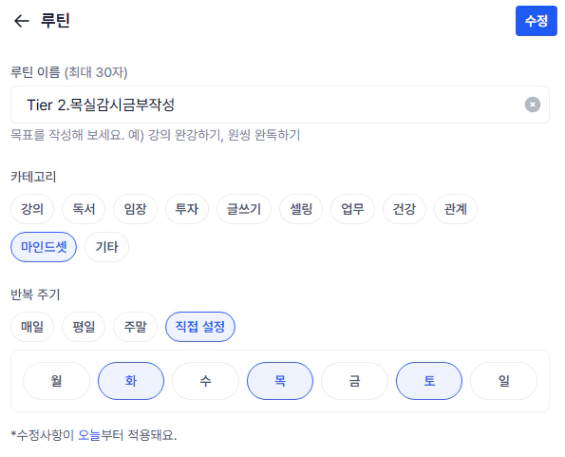Enable the 월 day button
The image size is (565, 457).
point(56,381)
